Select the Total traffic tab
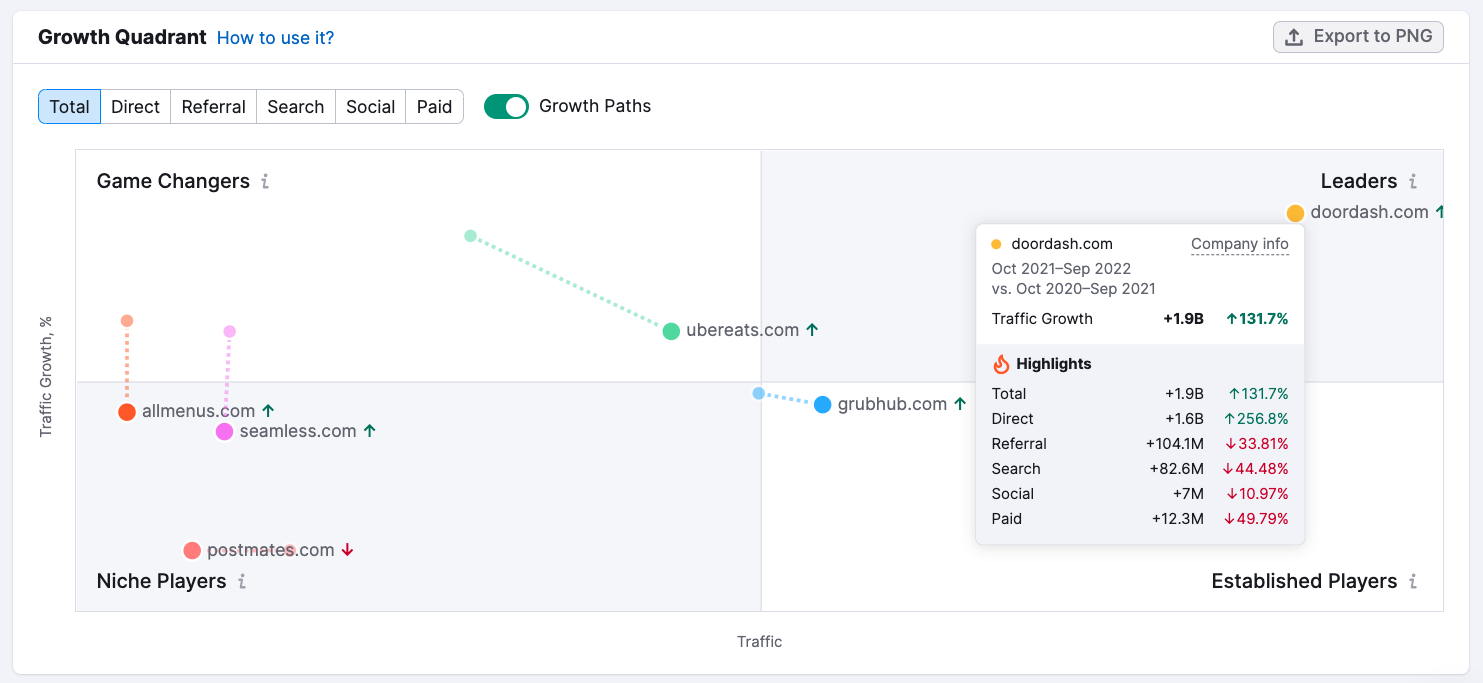1483x683 pixels. point(69,107)
